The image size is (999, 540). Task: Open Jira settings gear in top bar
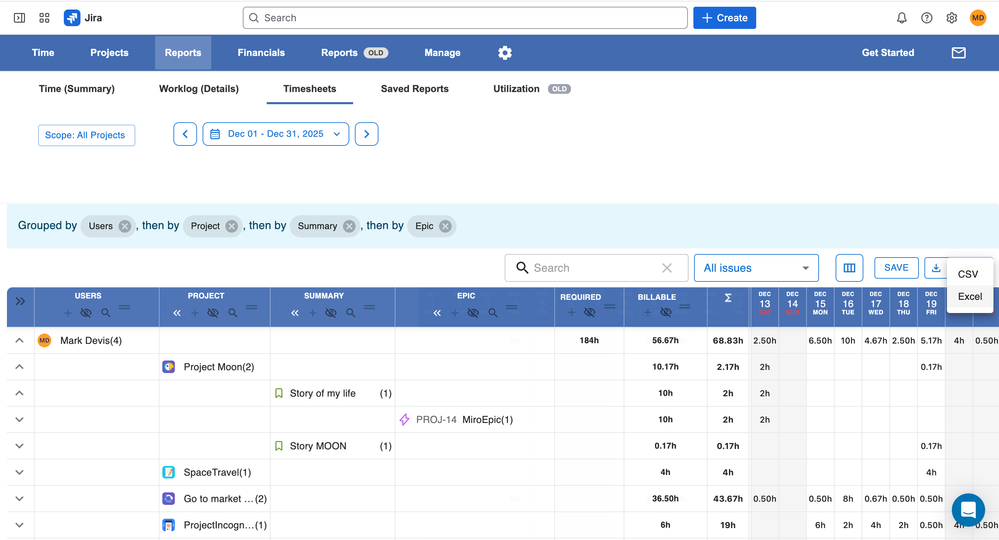tap(951, 18)
